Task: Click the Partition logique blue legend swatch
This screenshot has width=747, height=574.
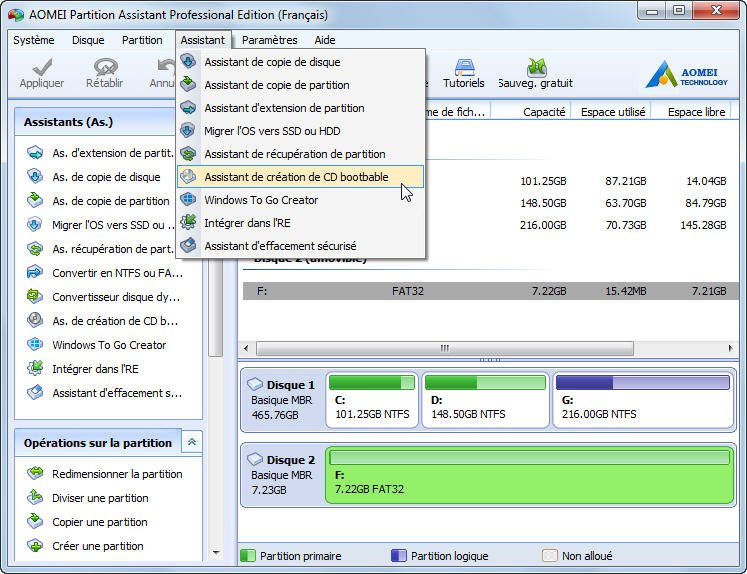Action: click(399, 555)
